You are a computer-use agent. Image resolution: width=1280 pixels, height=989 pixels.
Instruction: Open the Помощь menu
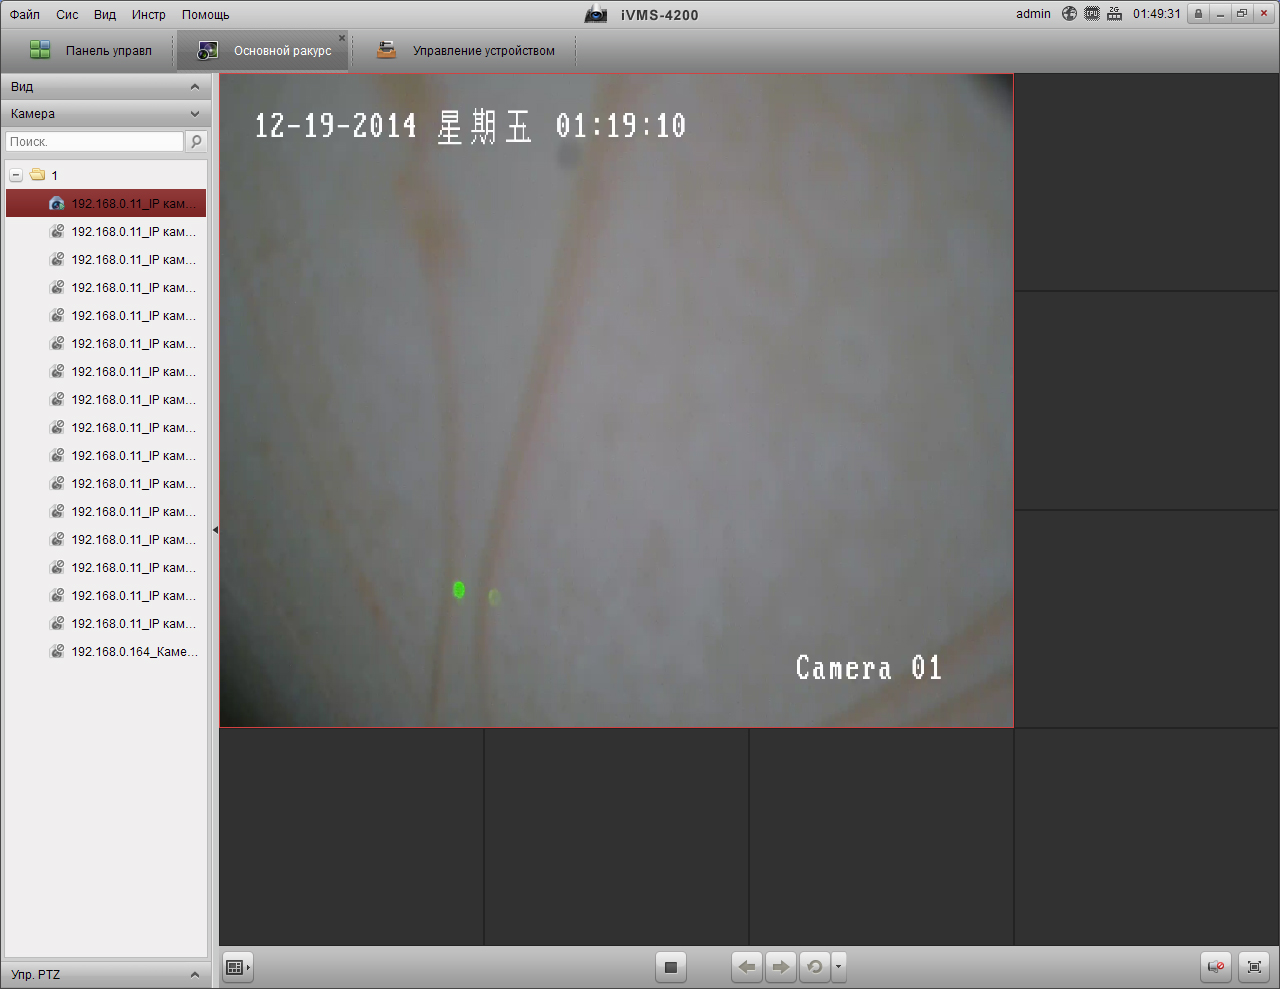point(206,14)
